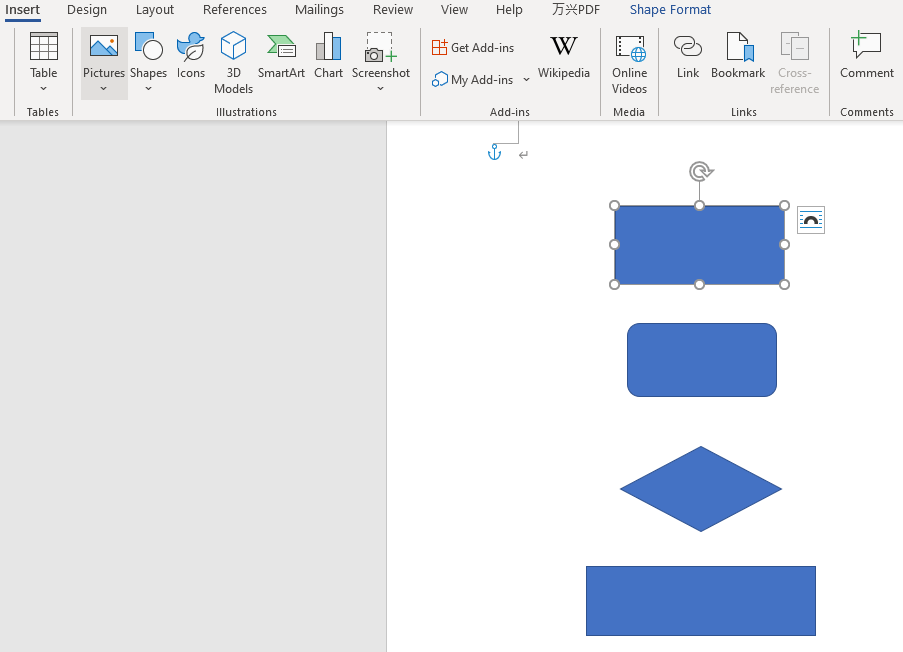Image resolution: width=903 pixels, height=652 pixels.
Task: Expand the My Add-ins chevron
Action: 526,79
